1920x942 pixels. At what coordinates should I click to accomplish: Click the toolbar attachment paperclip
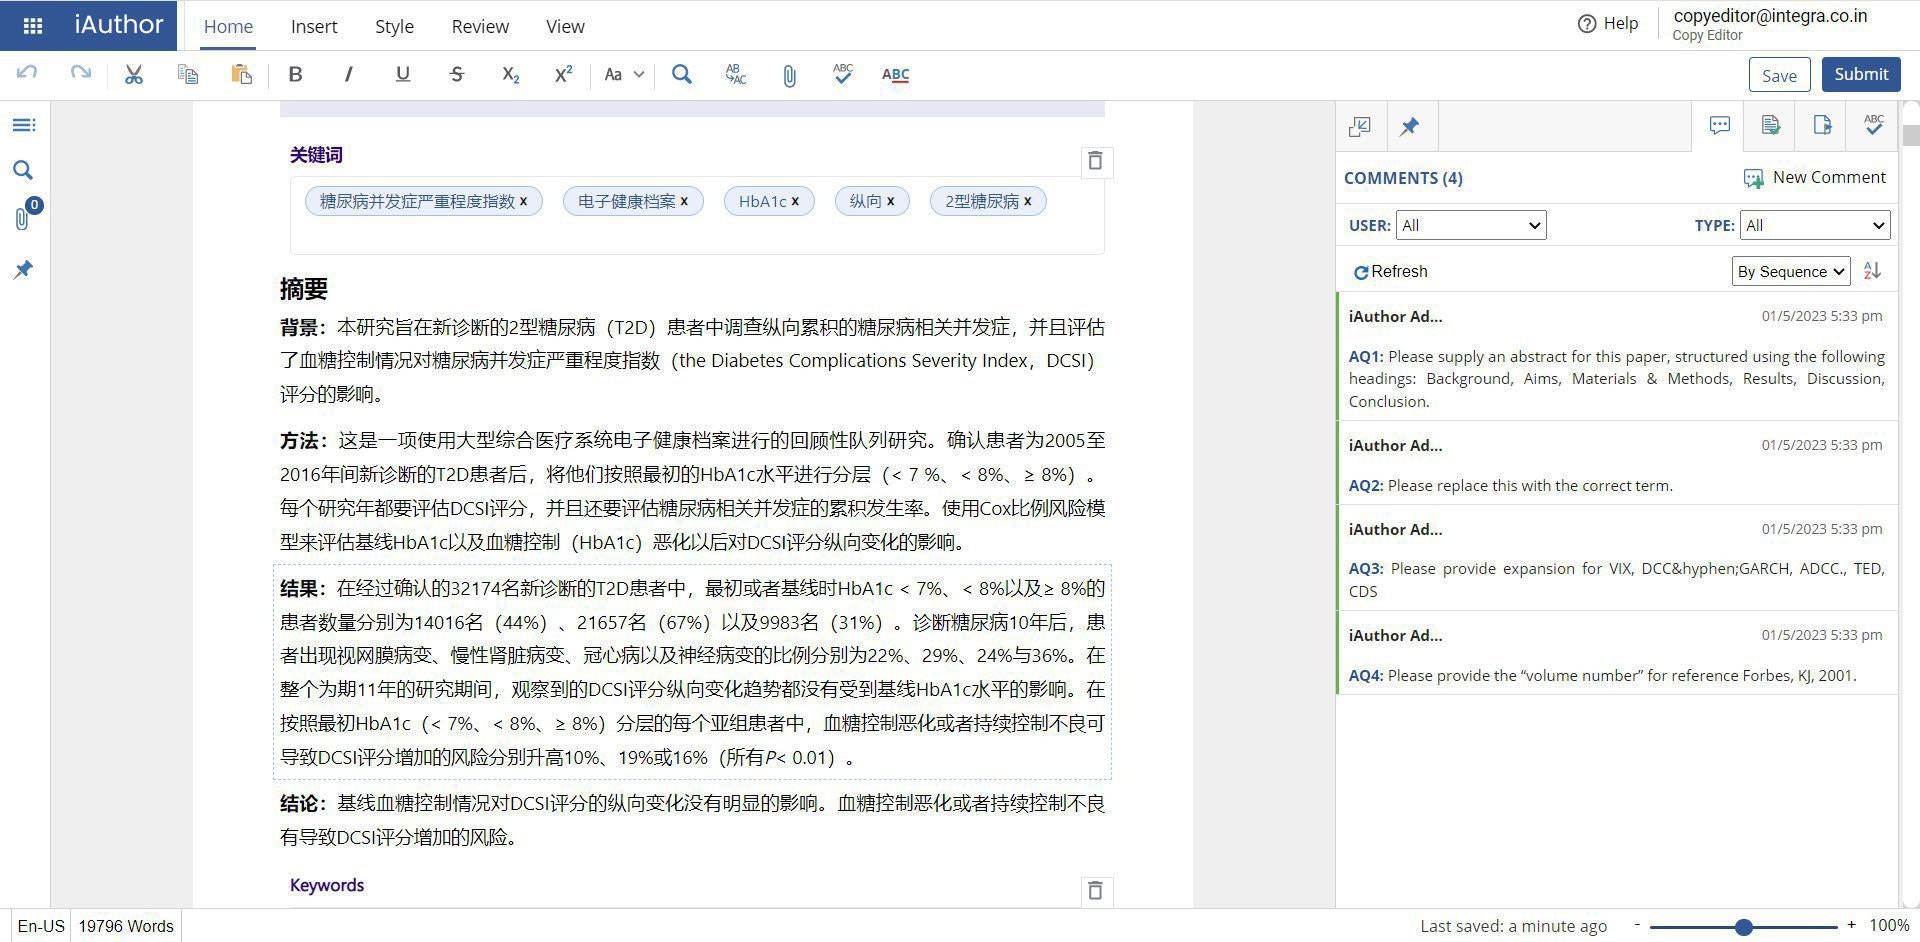(789, 75)
